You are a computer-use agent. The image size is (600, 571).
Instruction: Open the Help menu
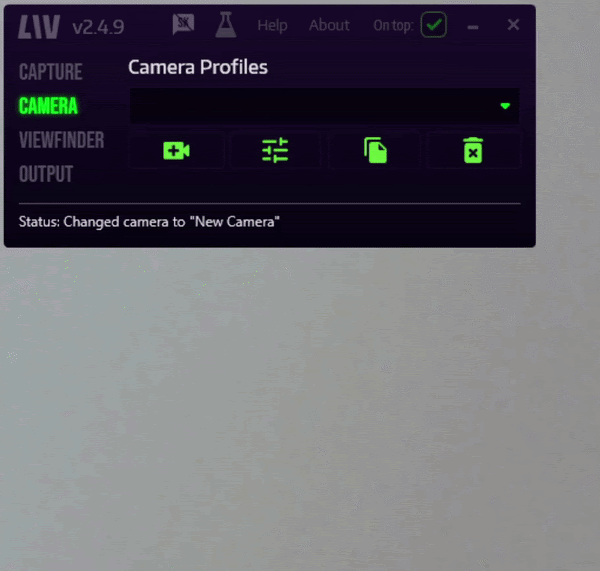coord(272,26)
